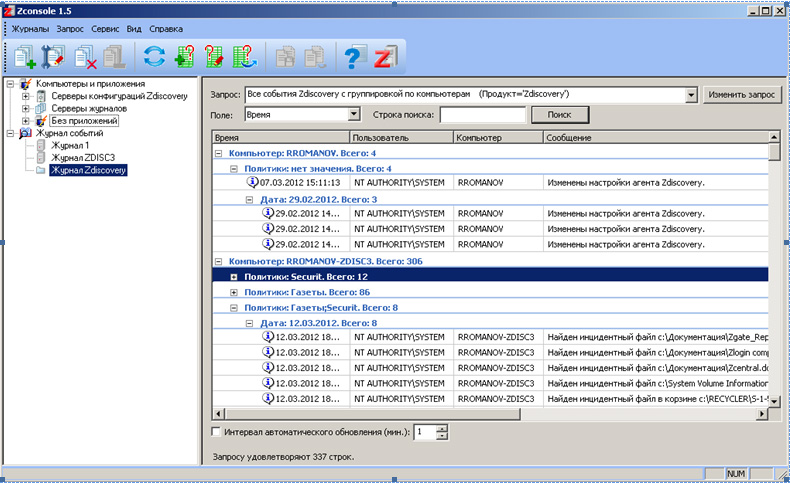Select 'Журнал ZDISC3' in the tree
This screenshot has height=484, width=790.
83,158
